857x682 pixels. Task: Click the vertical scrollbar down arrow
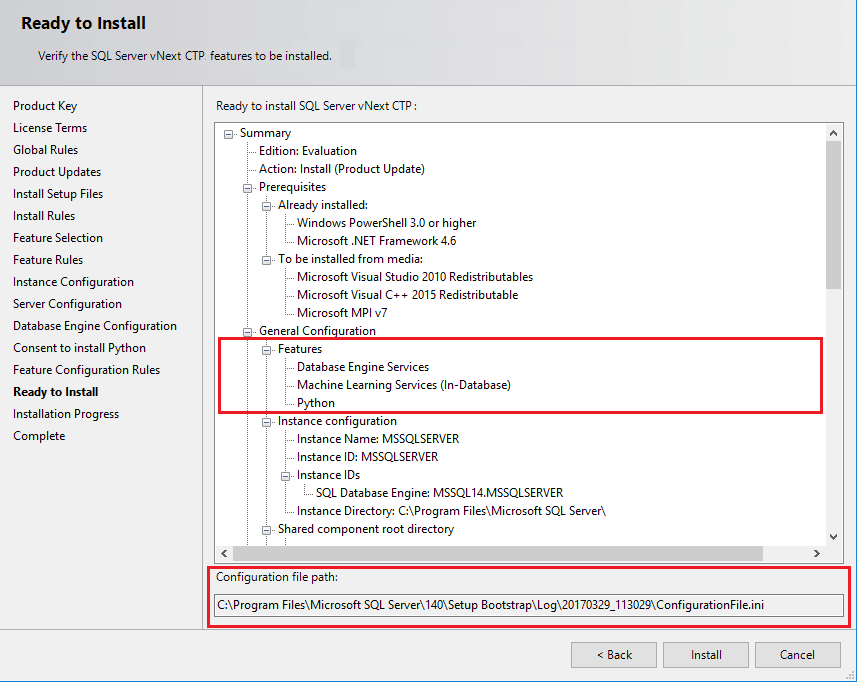pyautogui.click(x=833, y=536)
